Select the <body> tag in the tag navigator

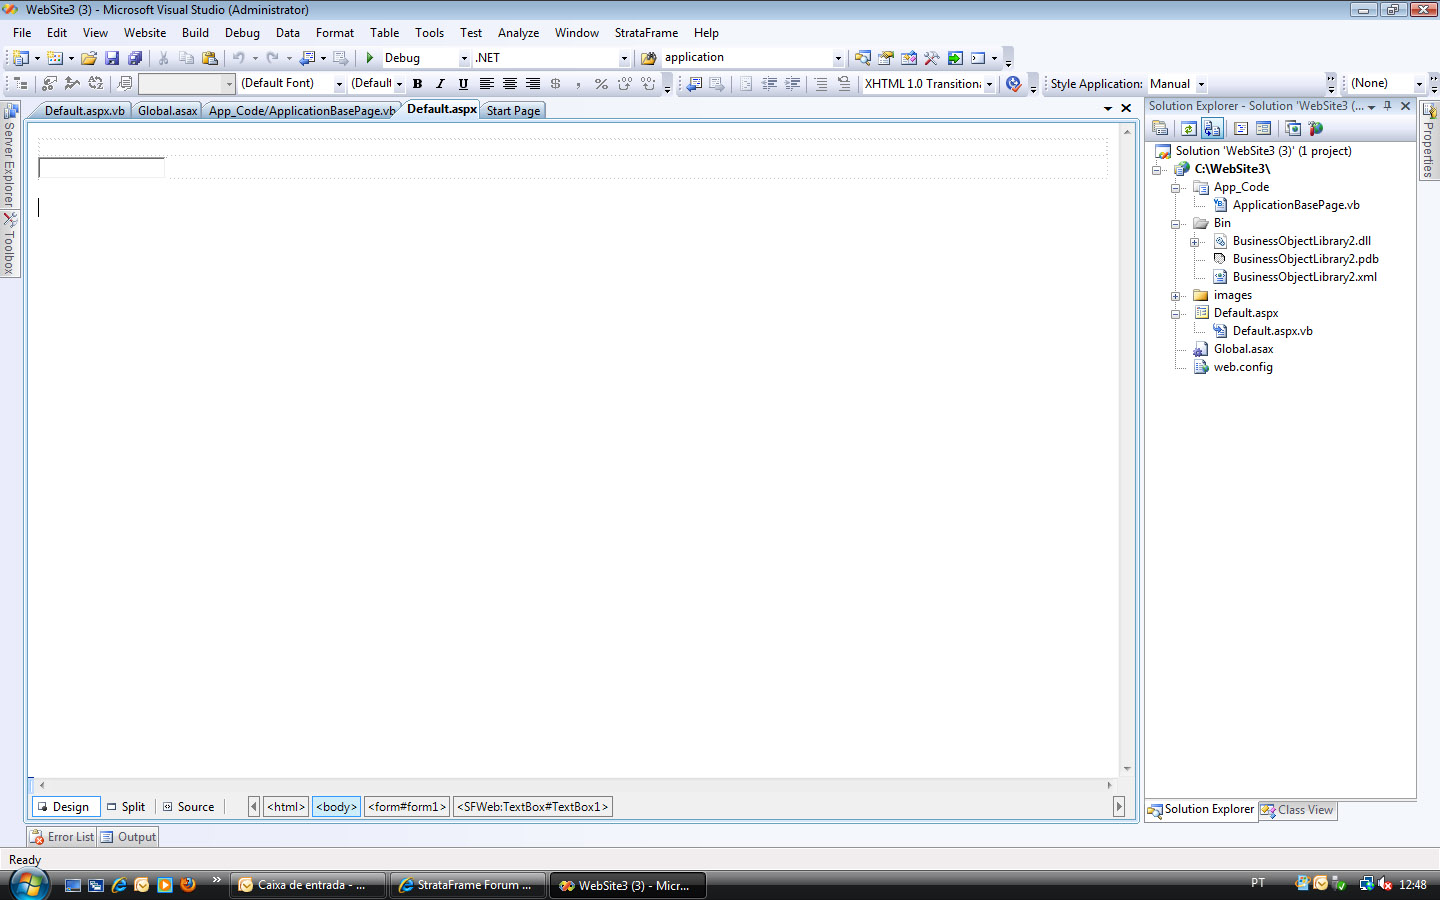tap(336, 807)
